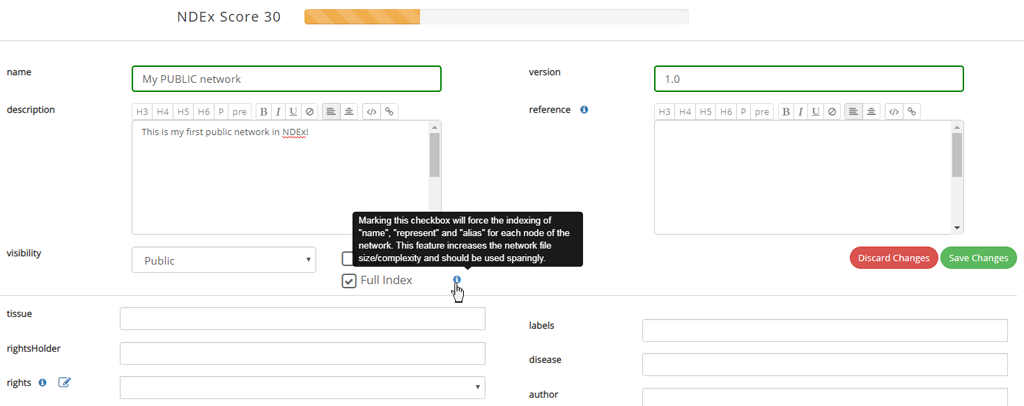Apply H5 heading in reference toolbar
Viewport: 1024px width, 406px height.
(x=706, y=112)
